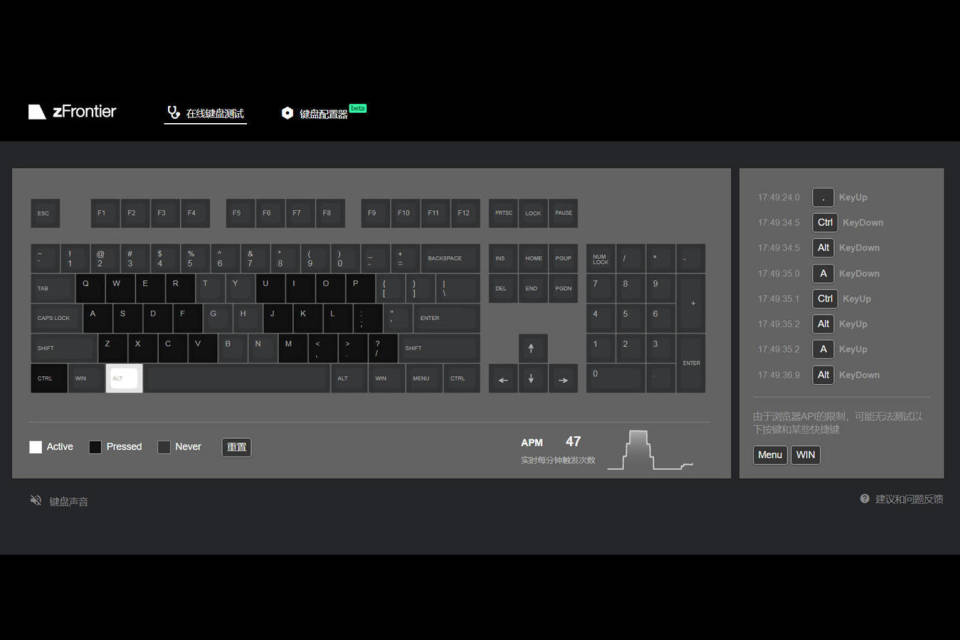The height and width of the screenshot is (640, 960).
Task: Click the Menu key button
Action: 770,454
